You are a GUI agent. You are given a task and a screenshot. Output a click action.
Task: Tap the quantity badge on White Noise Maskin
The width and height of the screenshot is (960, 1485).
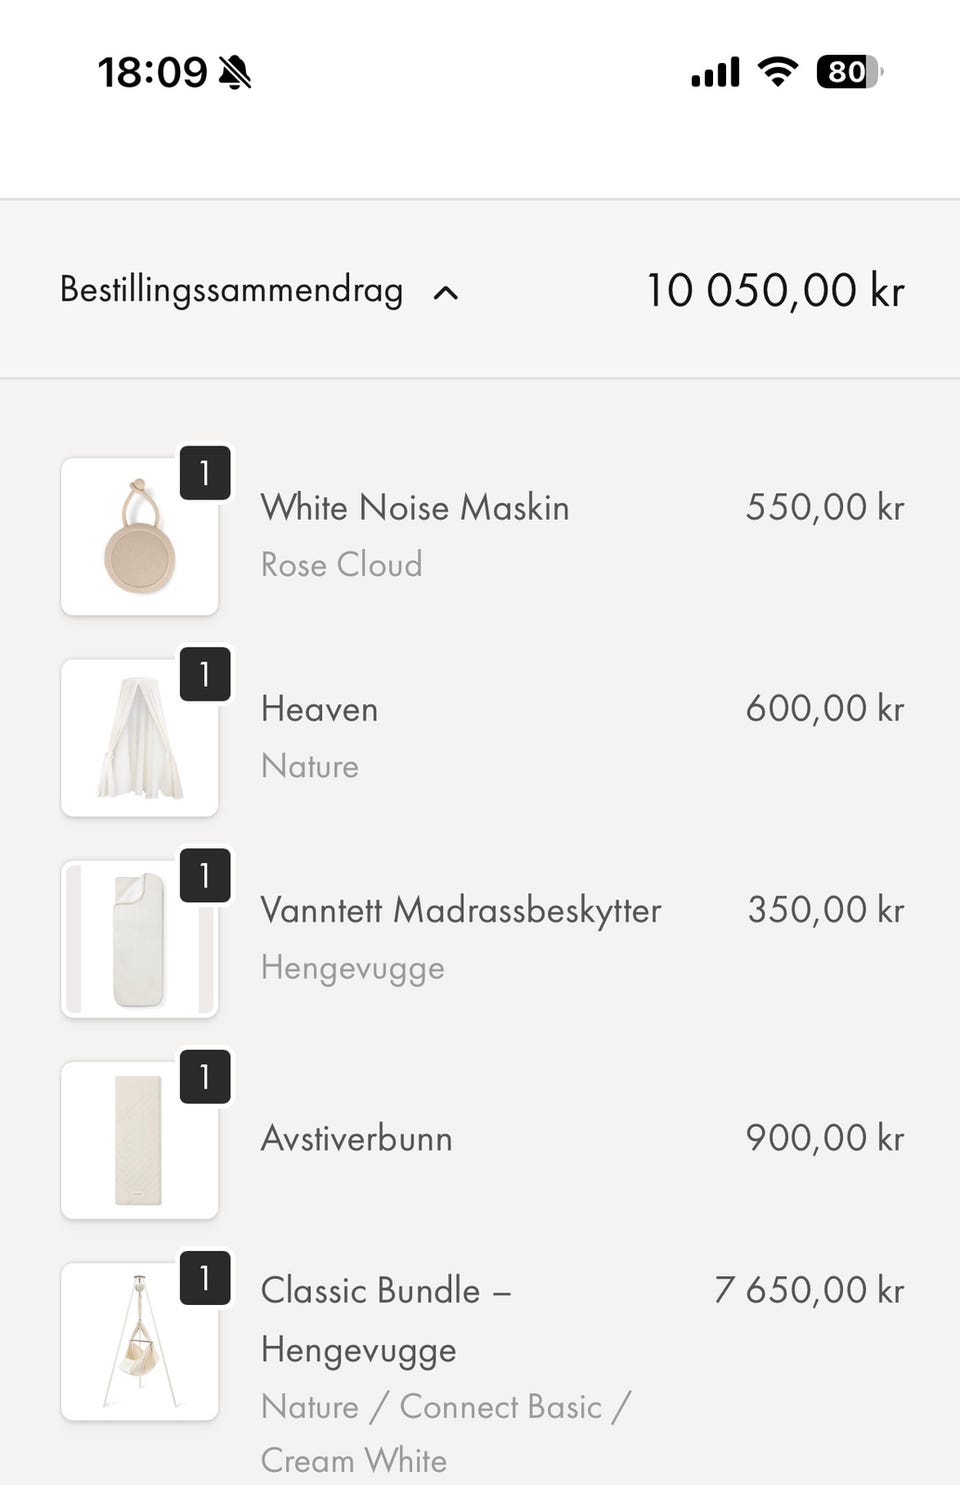pos(205,473)
